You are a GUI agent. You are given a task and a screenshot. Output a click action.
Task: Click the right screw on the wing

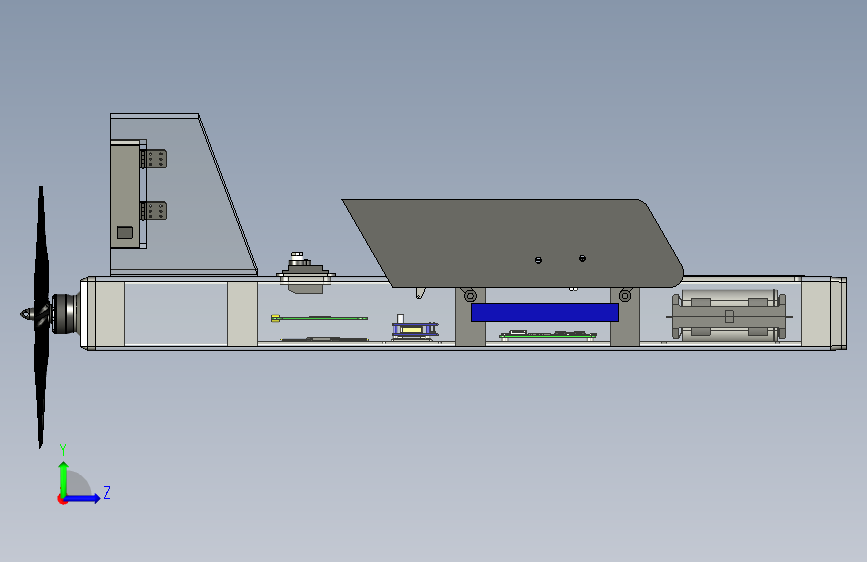(x=582, y=258)
